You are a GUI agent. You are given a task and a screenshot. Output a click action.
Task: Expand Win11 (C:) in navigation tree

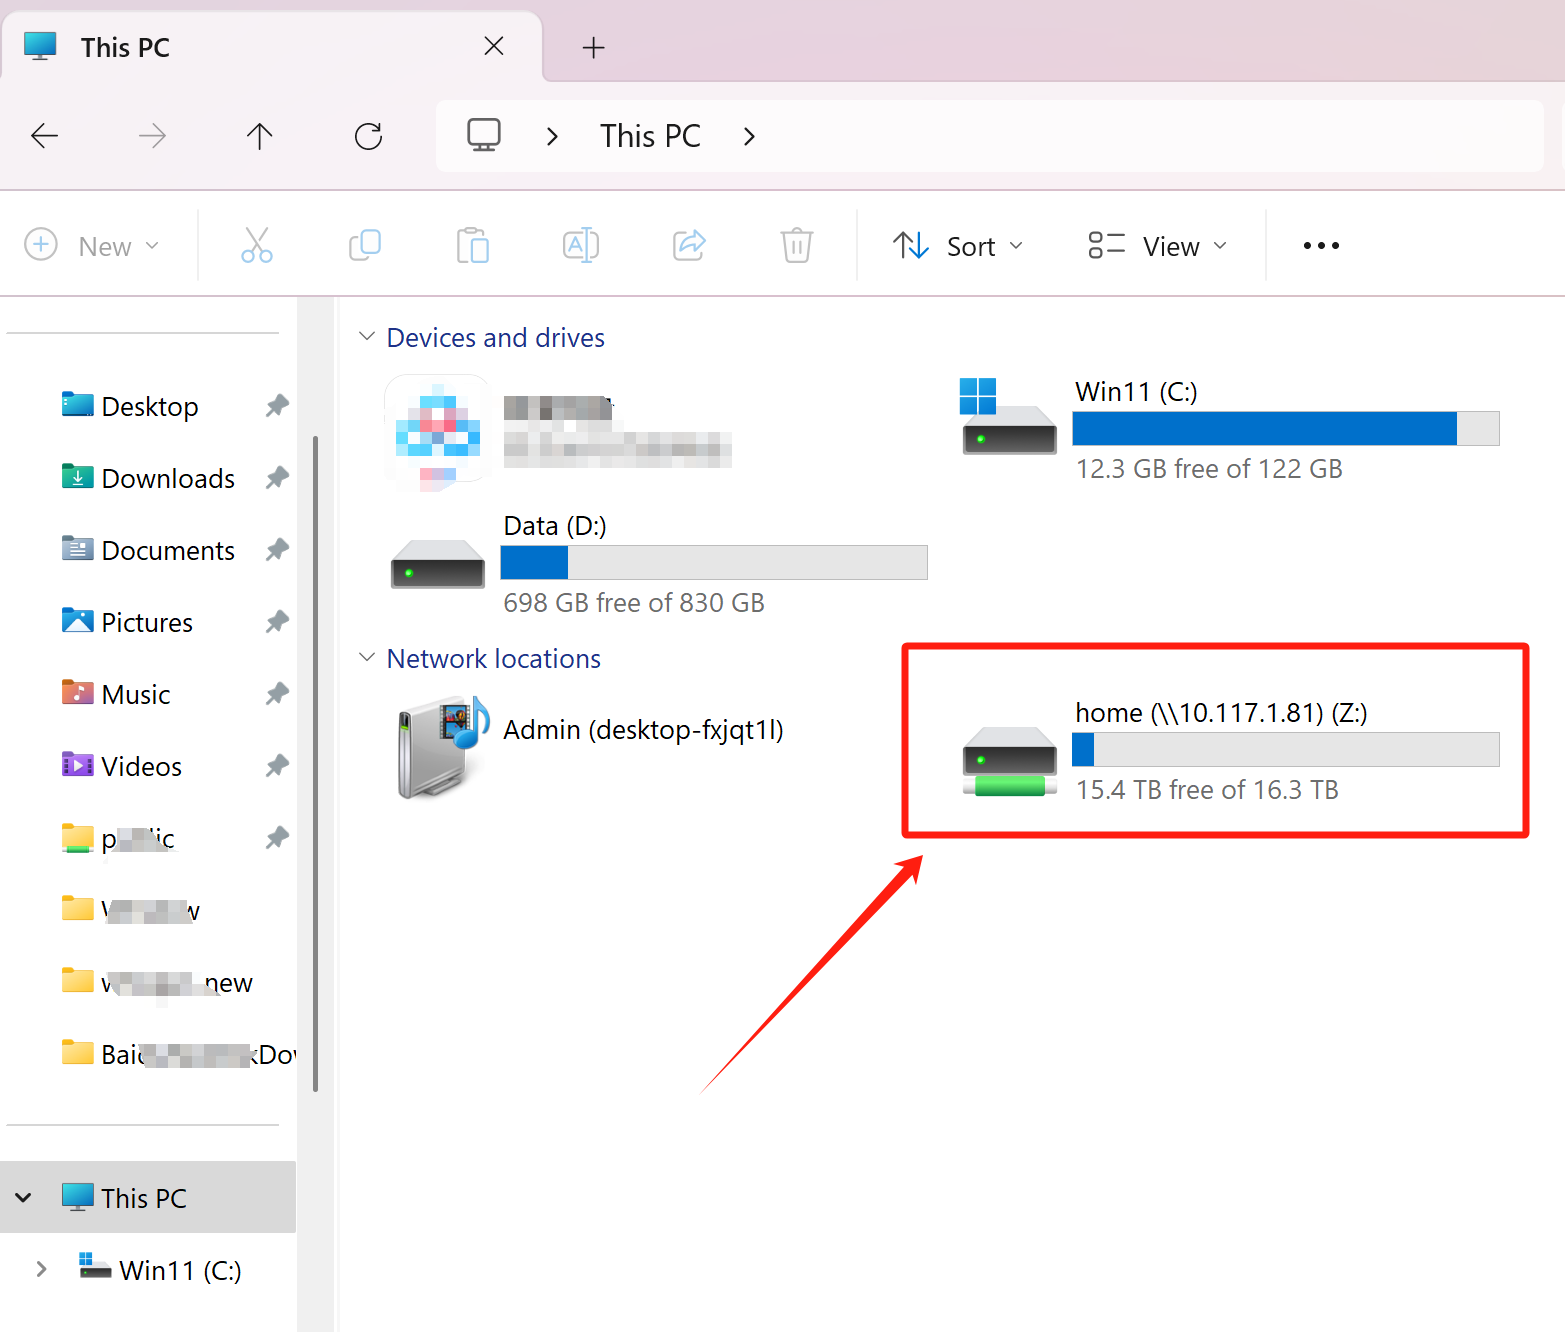pos(41,1269)
